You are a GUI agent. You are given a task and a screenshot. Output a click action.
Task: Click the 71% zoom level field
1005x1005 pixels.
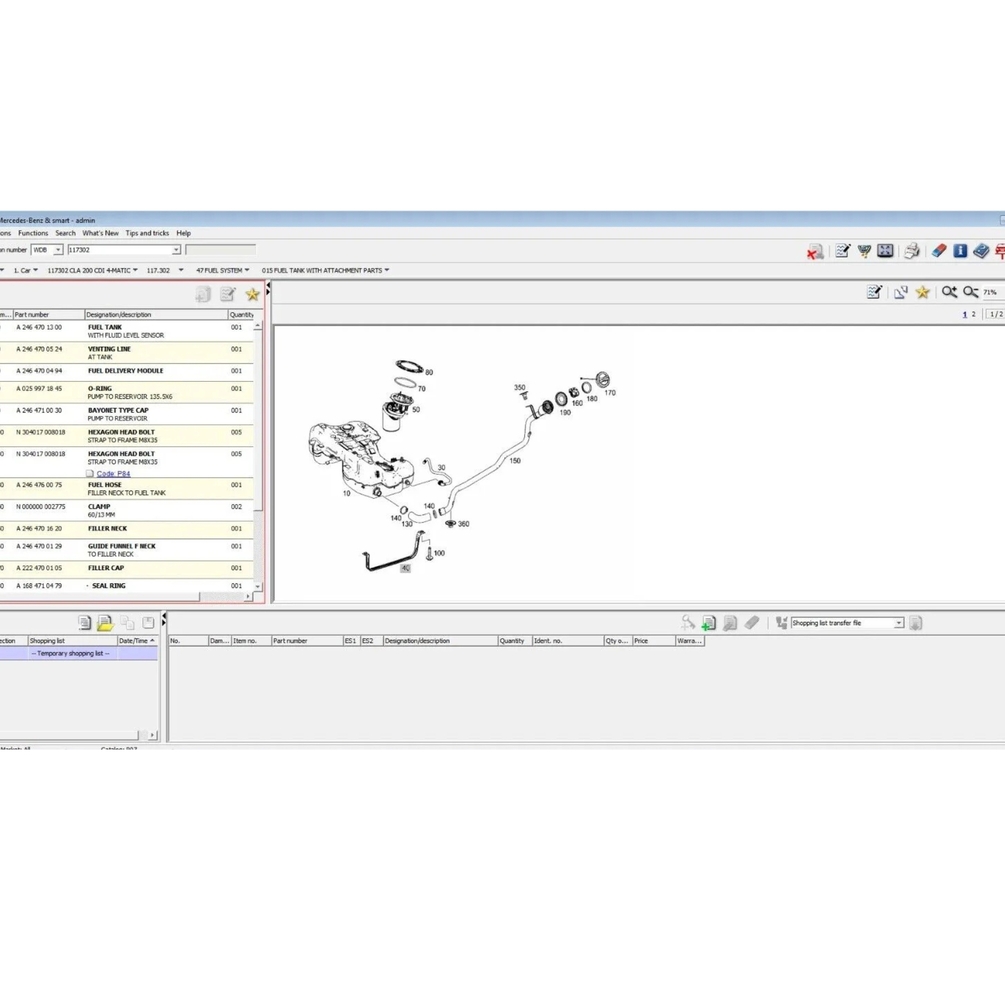tap(992, 292)
